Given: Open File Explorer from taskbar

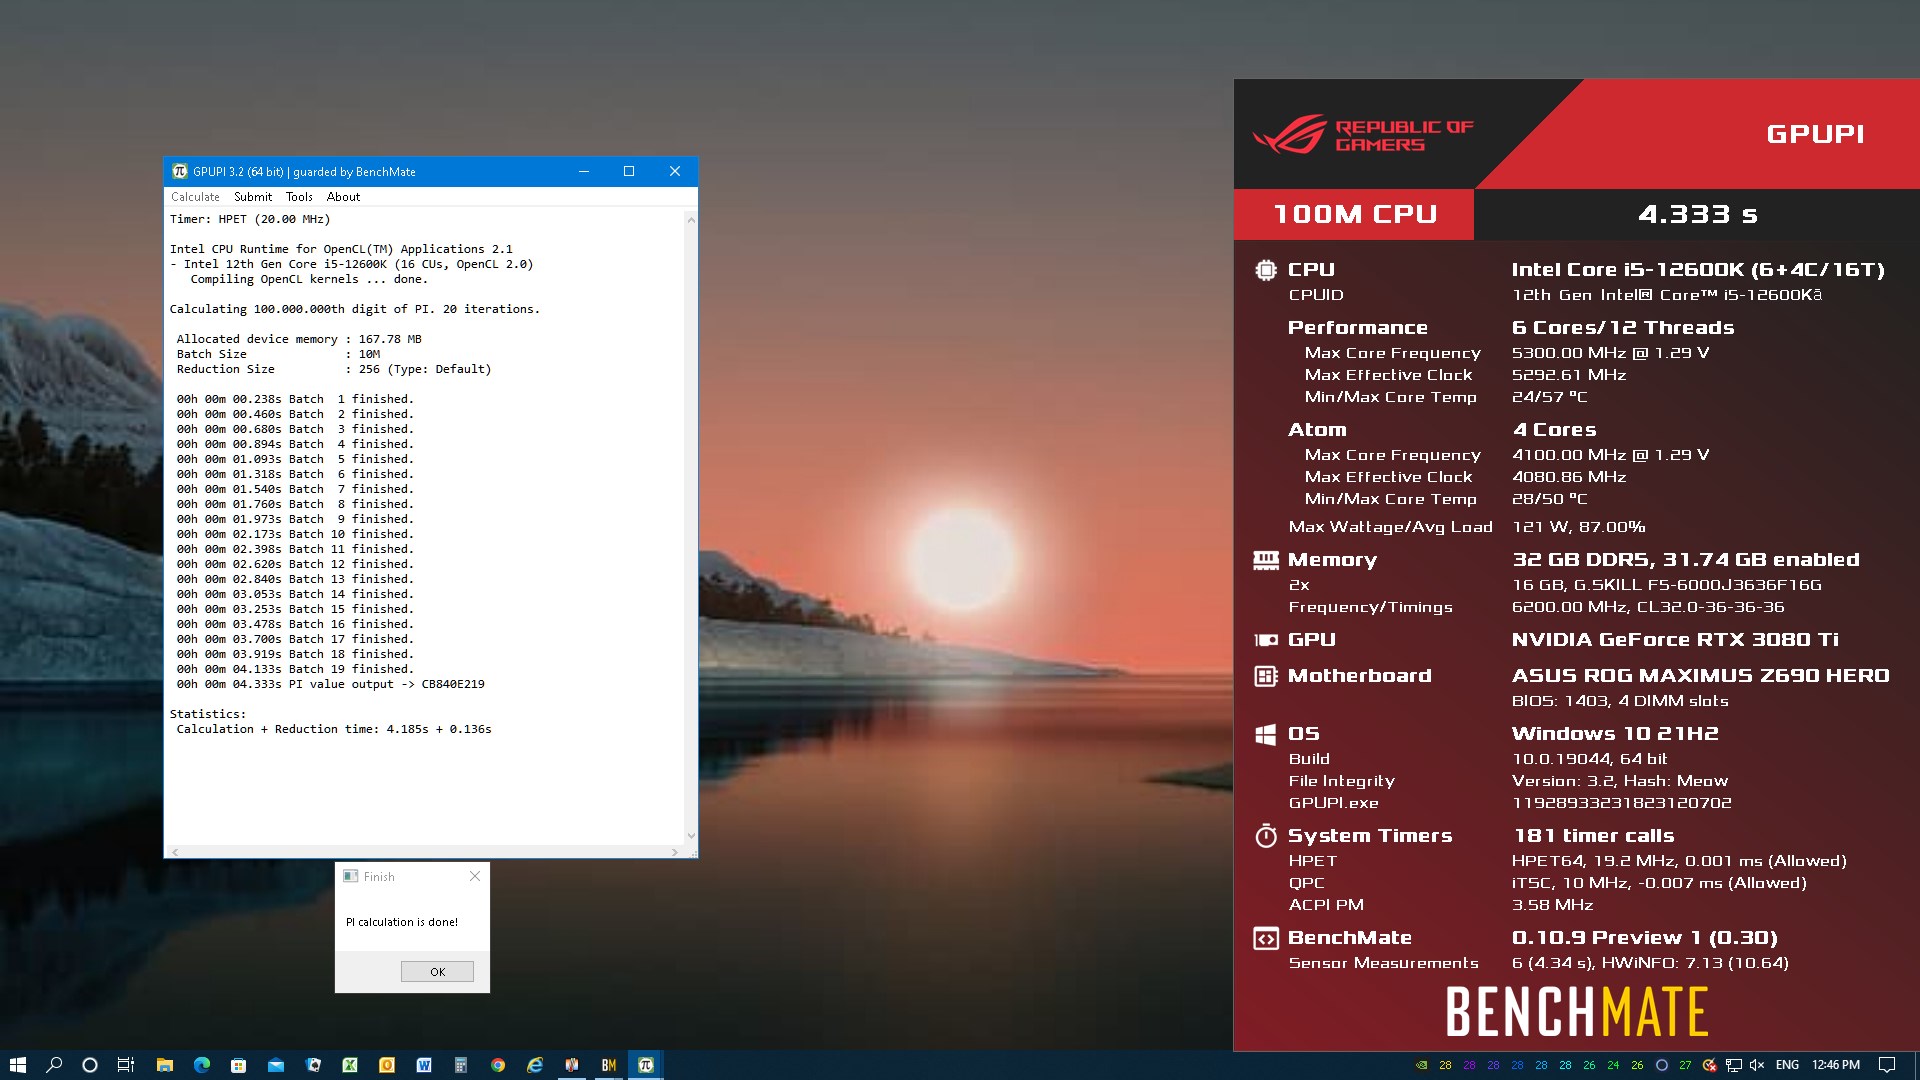Looking at the screenshot, I should [x=165, y=1065].
